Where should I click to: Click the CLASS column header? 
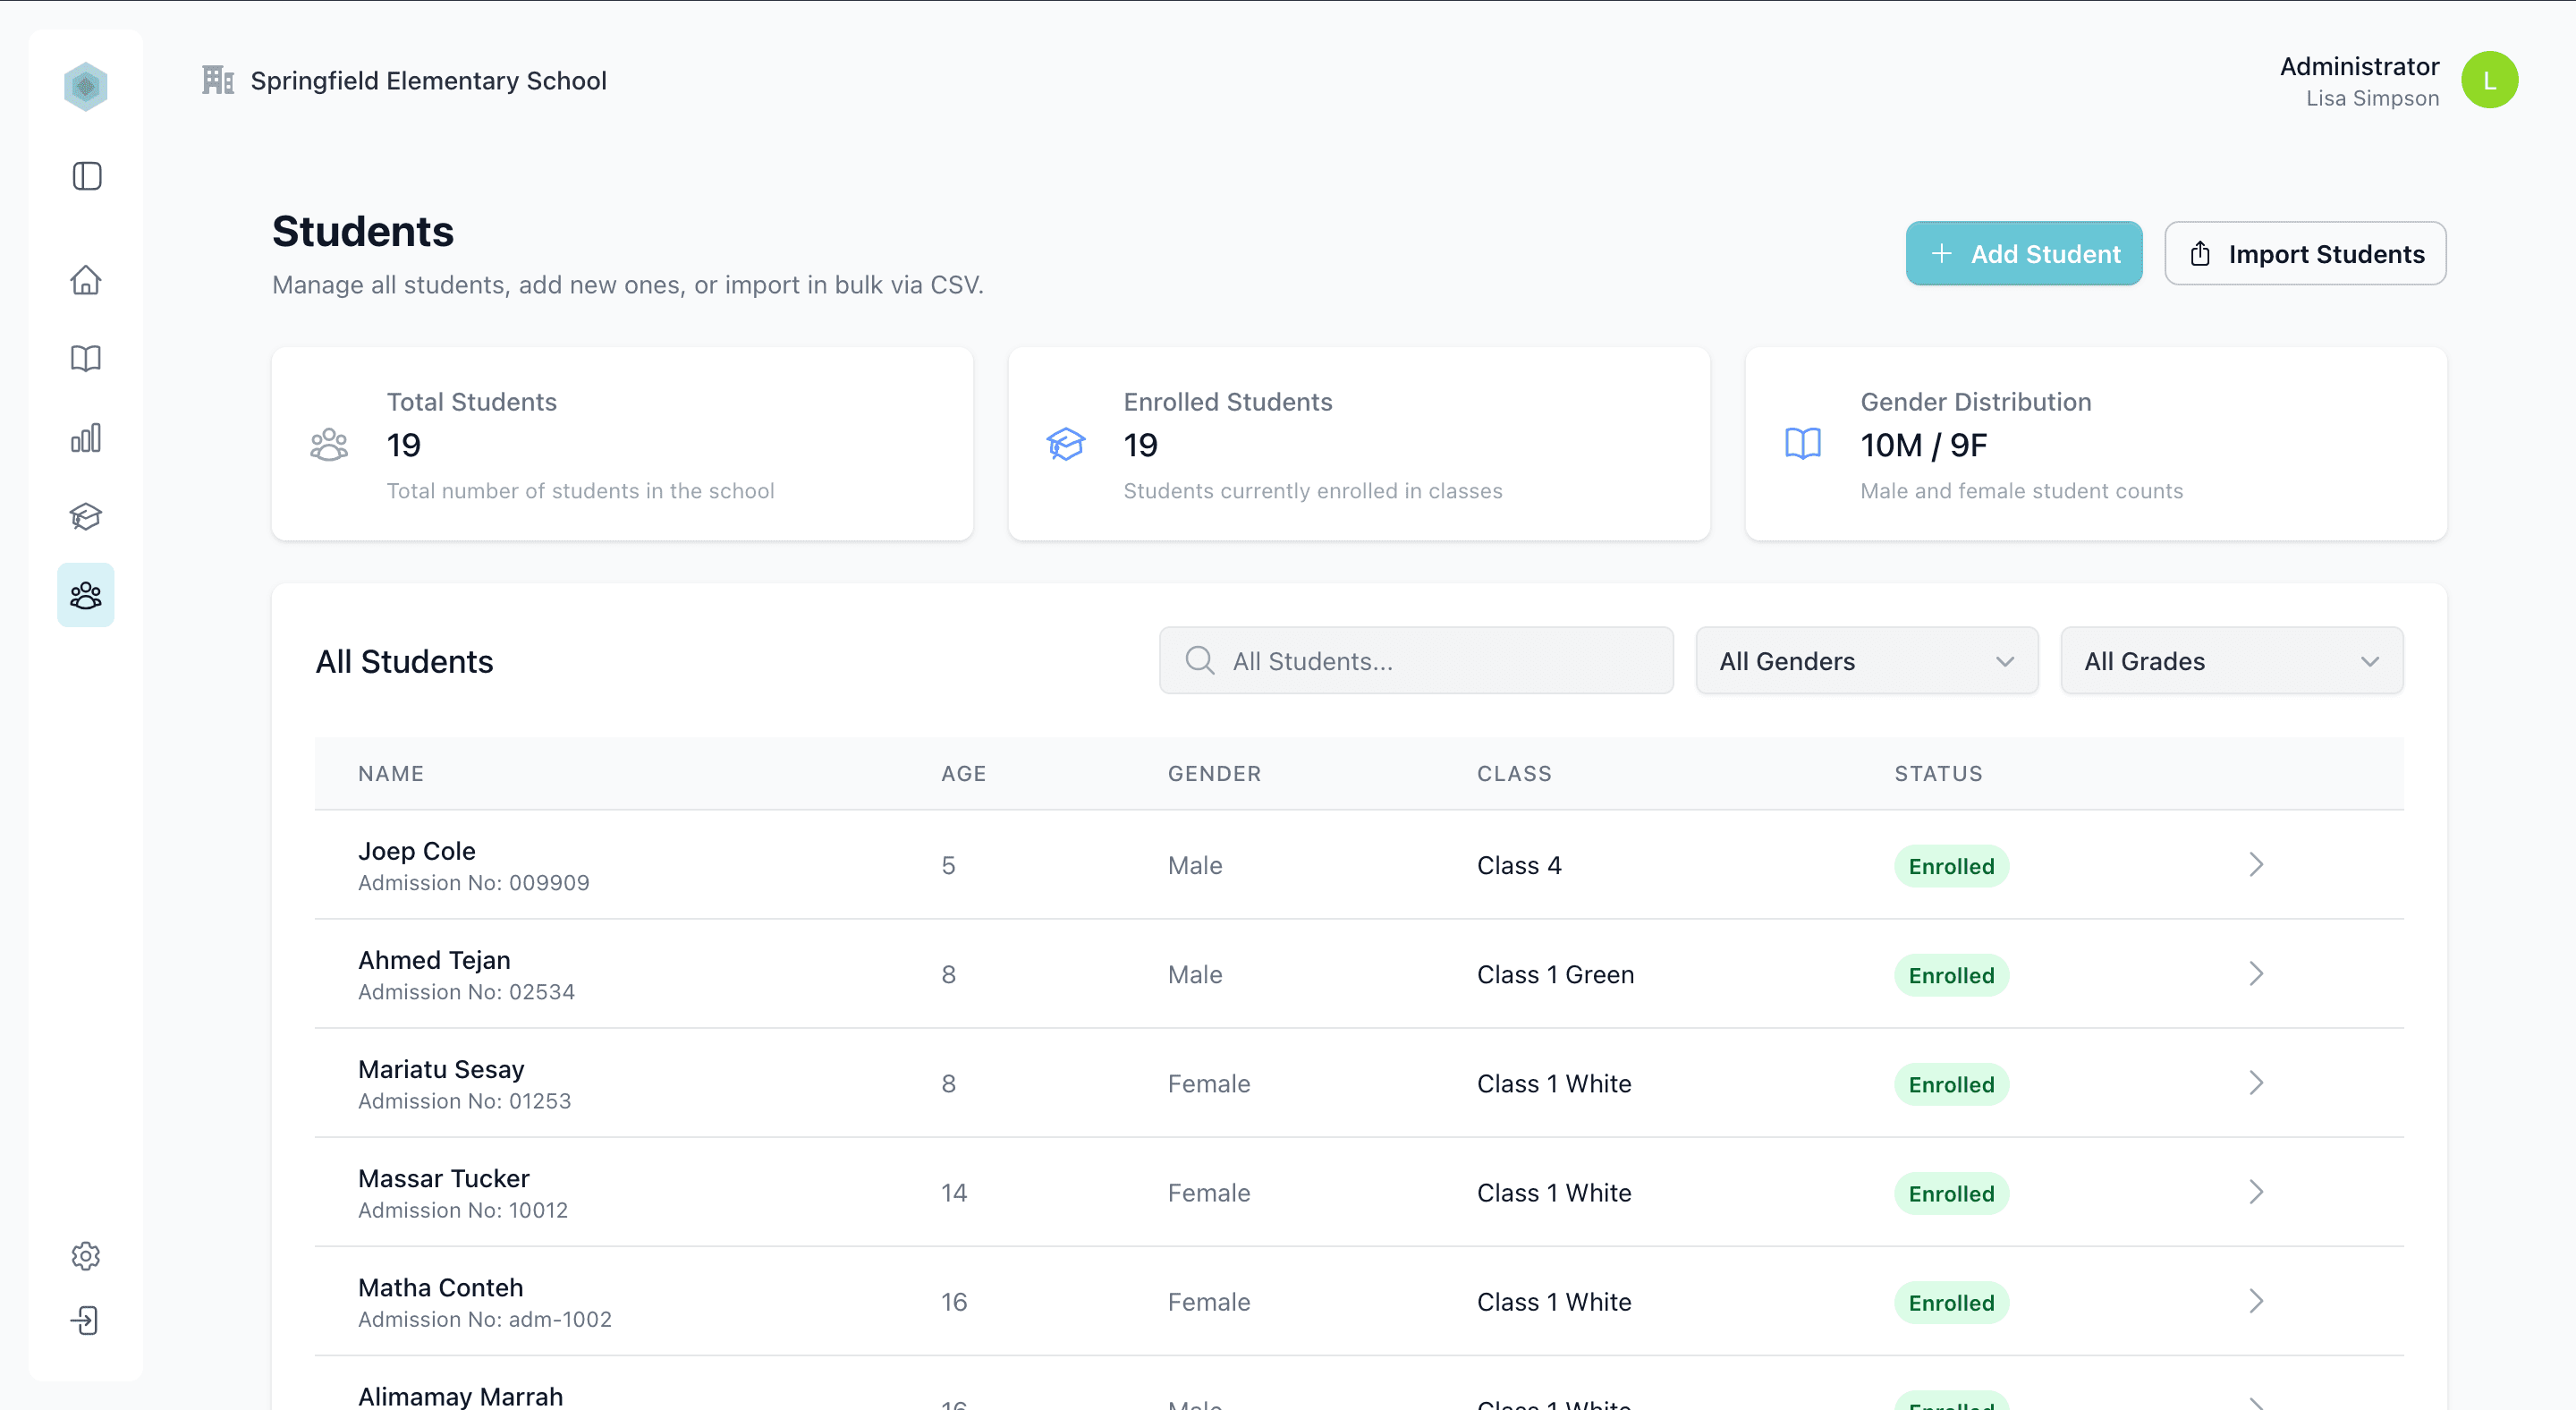tap(1514, 773)
